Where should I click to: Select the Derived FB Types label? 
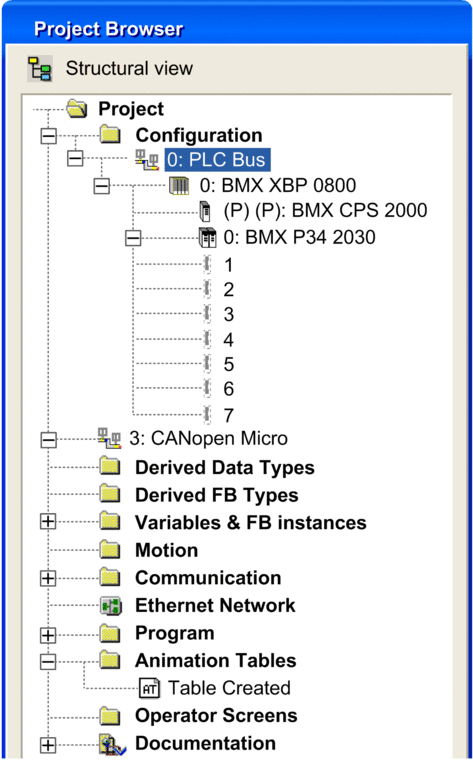click(216, 495)
